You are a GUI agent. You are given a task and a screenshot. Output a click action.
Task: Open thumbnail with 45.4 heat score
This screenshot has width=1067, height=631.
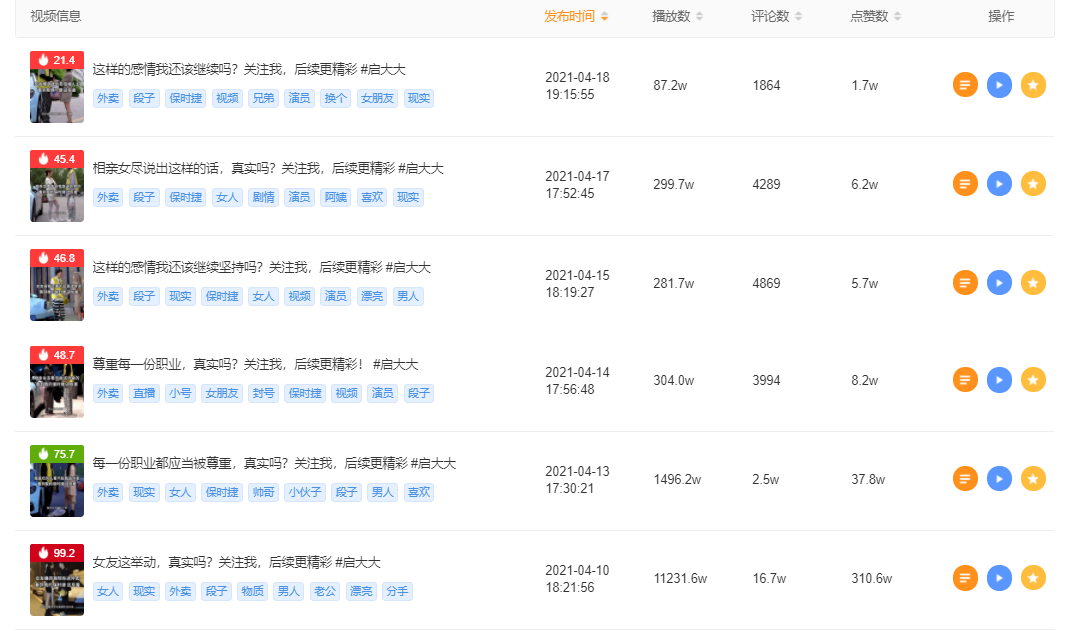pos(57,186)
